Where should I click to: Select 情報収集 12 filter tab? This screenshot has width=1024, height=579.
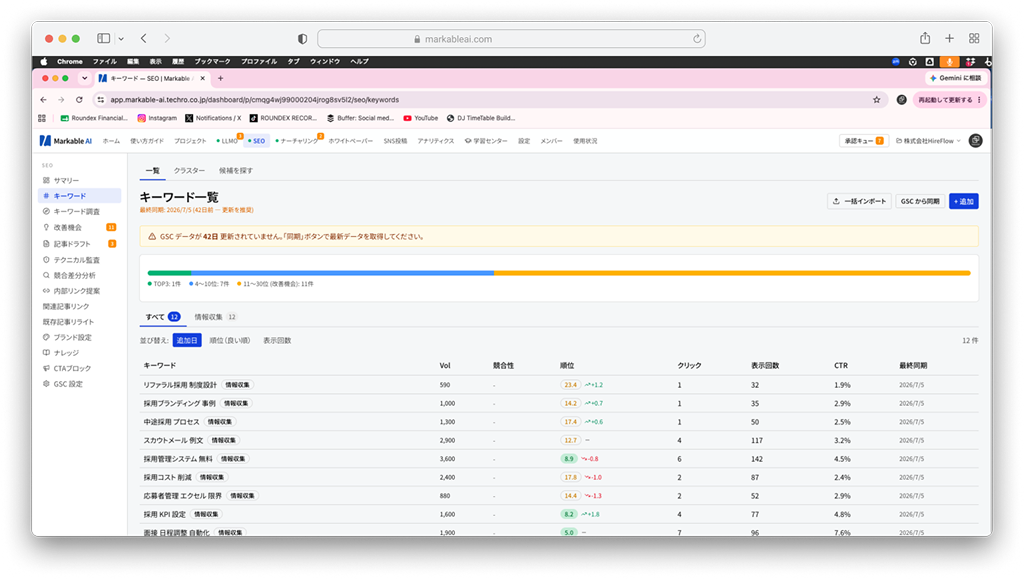tap(216, 317)
